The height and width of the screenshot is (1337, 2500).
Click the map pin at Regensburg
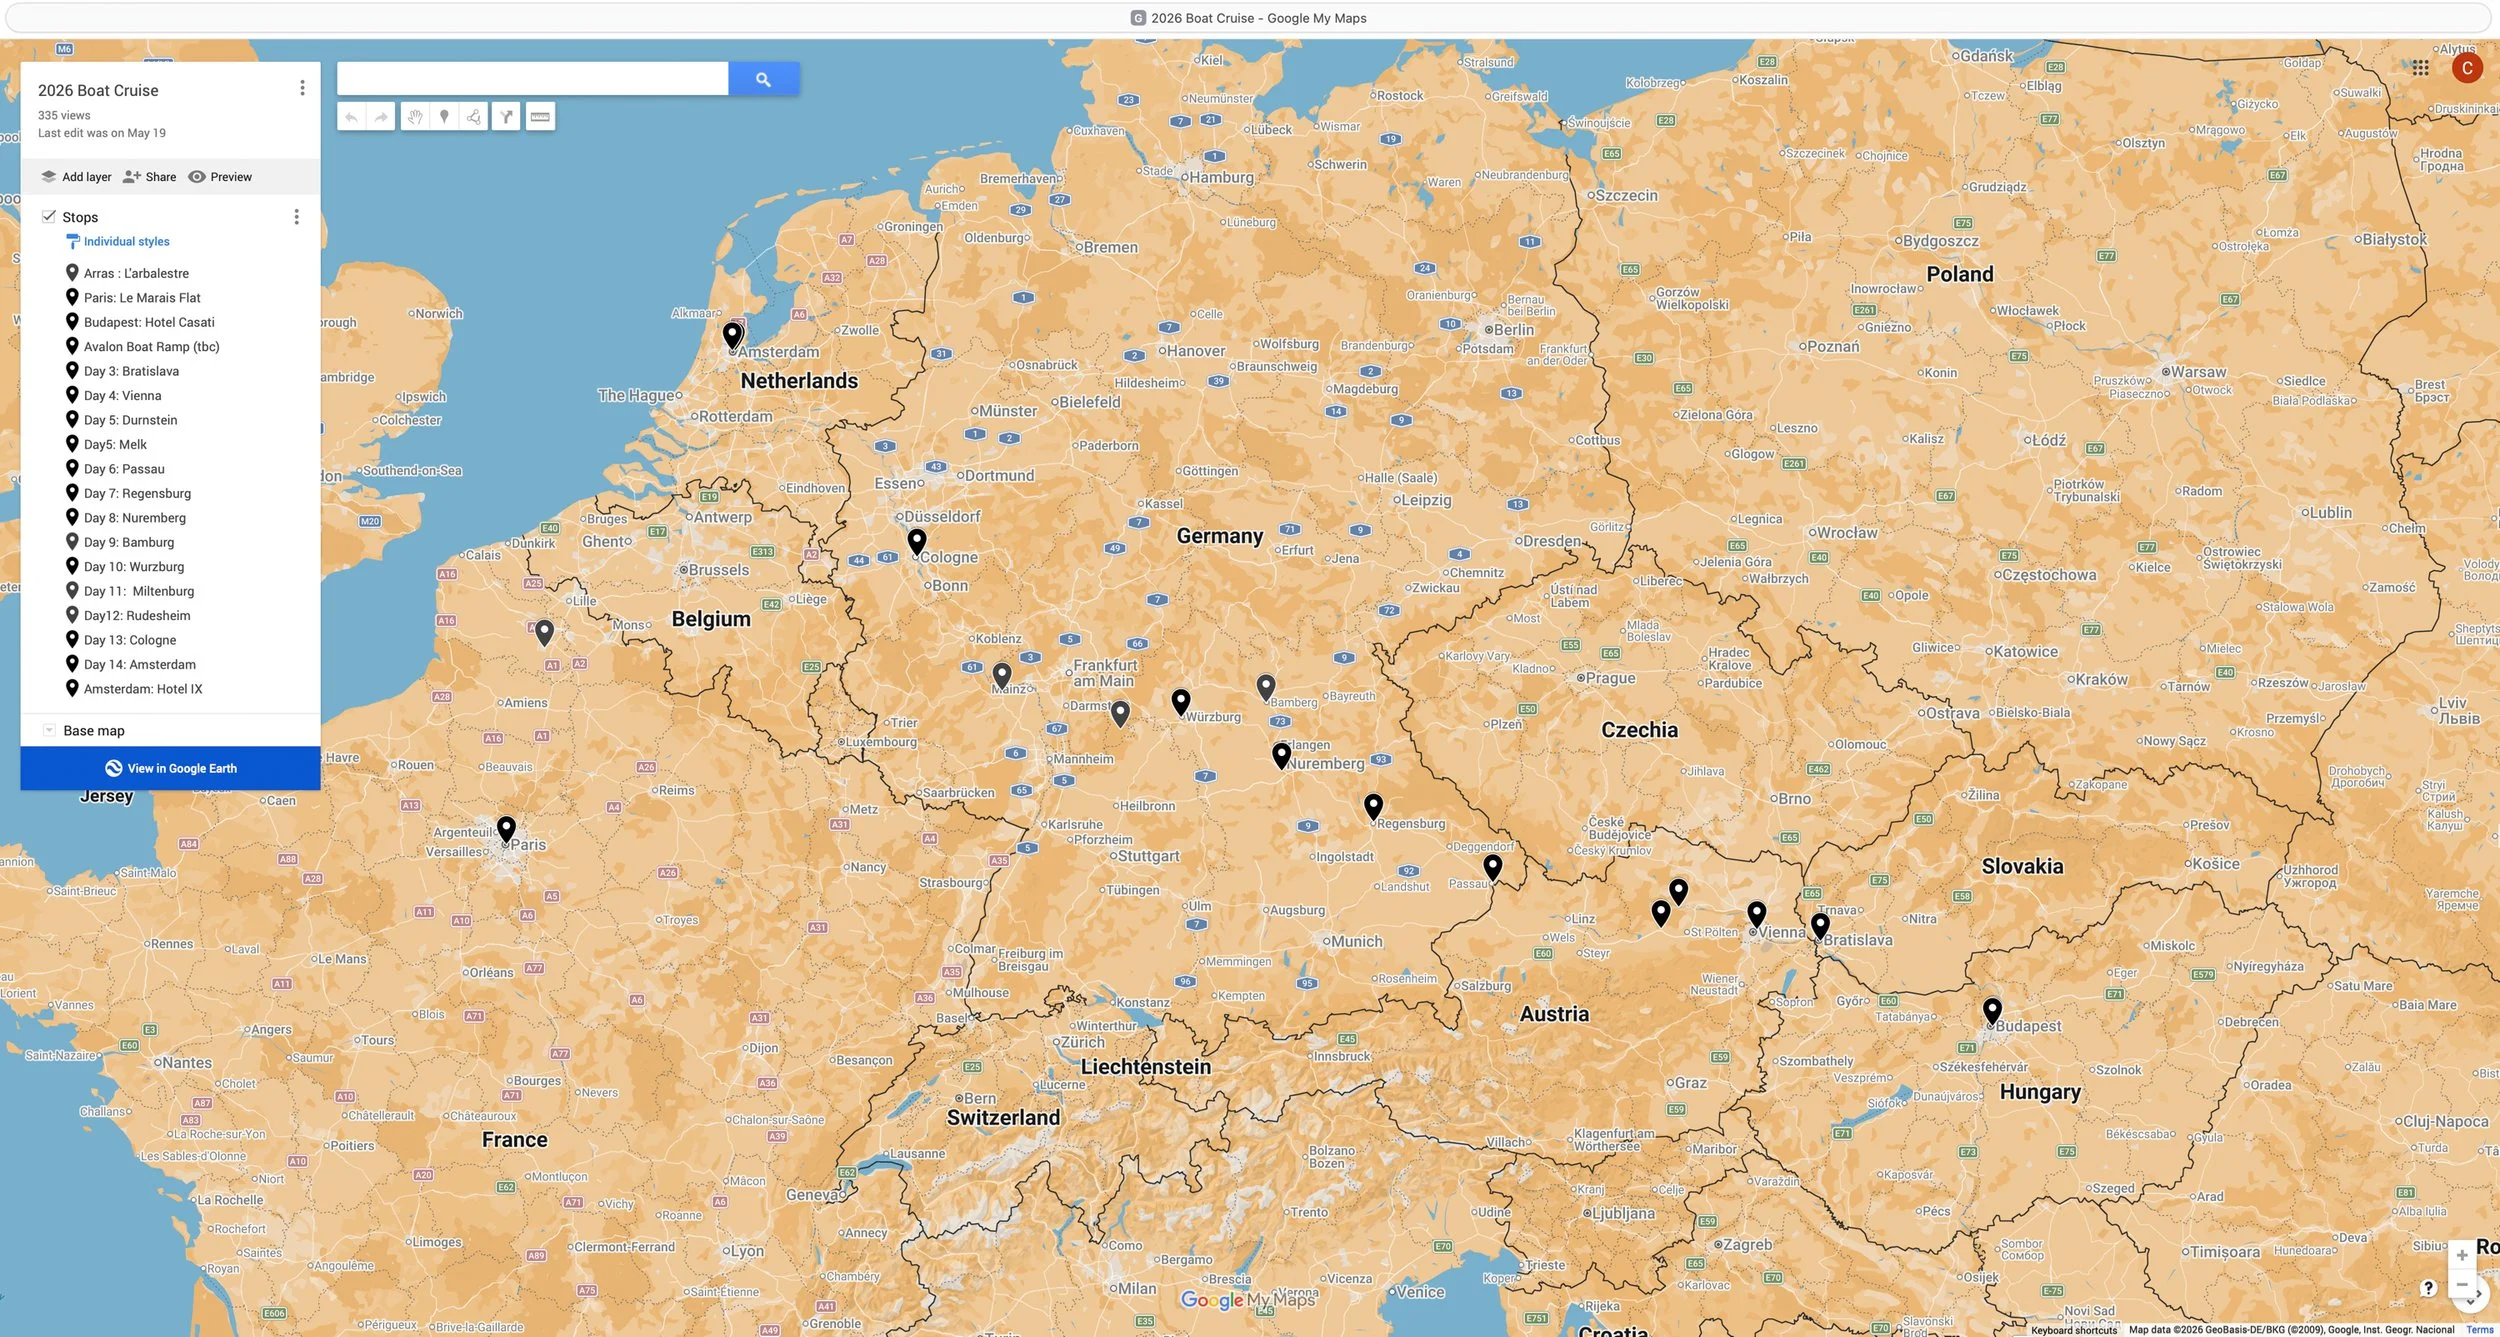(x=1373, y=806)
